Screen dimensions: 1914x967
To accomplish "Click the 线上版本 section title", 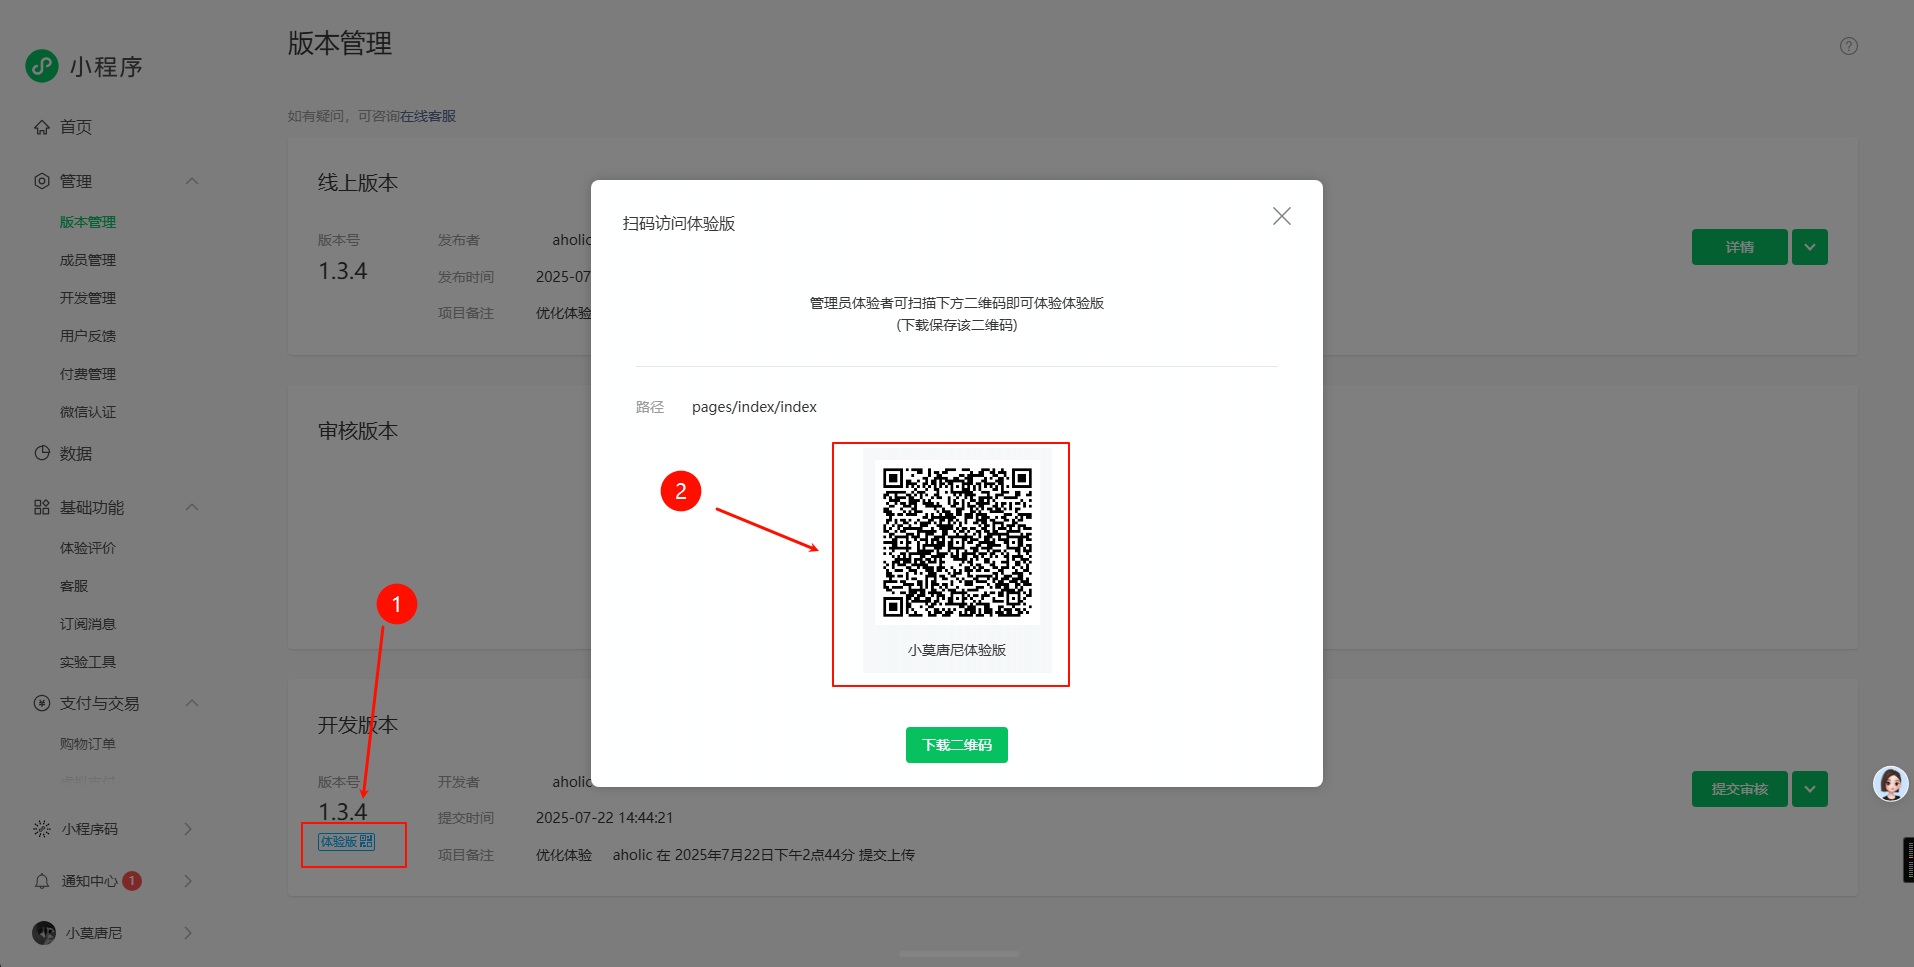I will click(x=358, y=183).
